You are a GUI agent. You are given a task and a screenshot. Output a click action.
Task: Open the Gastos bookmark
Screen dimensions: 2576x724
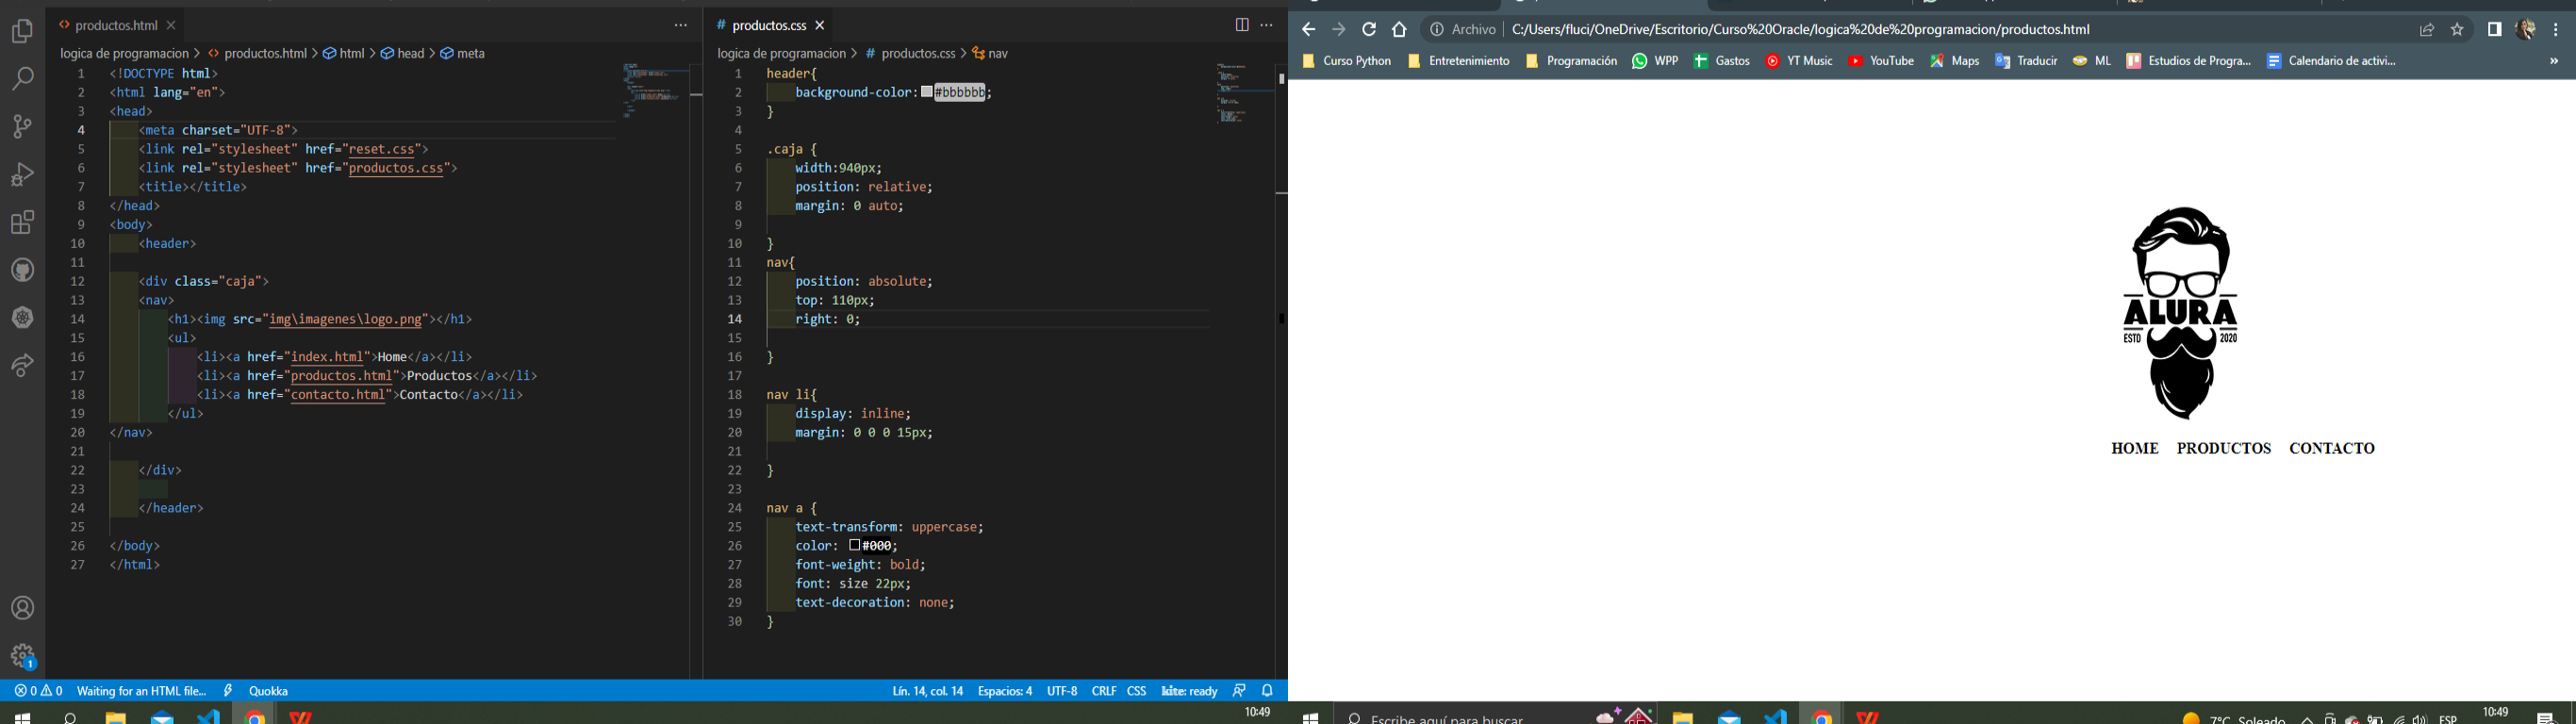coord(1721,61)
